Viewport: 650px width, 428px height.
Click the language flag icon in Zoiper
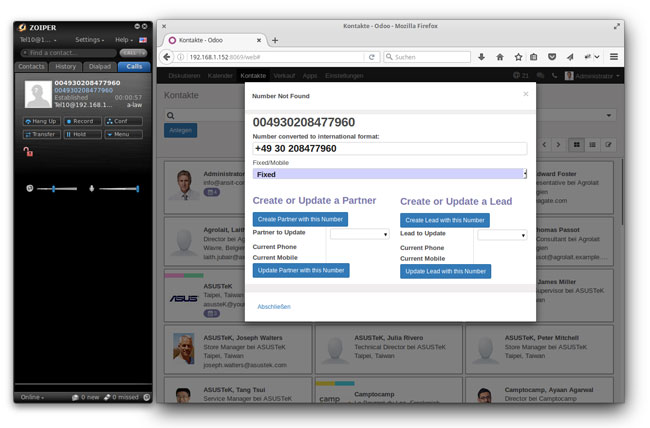point(143,40)
